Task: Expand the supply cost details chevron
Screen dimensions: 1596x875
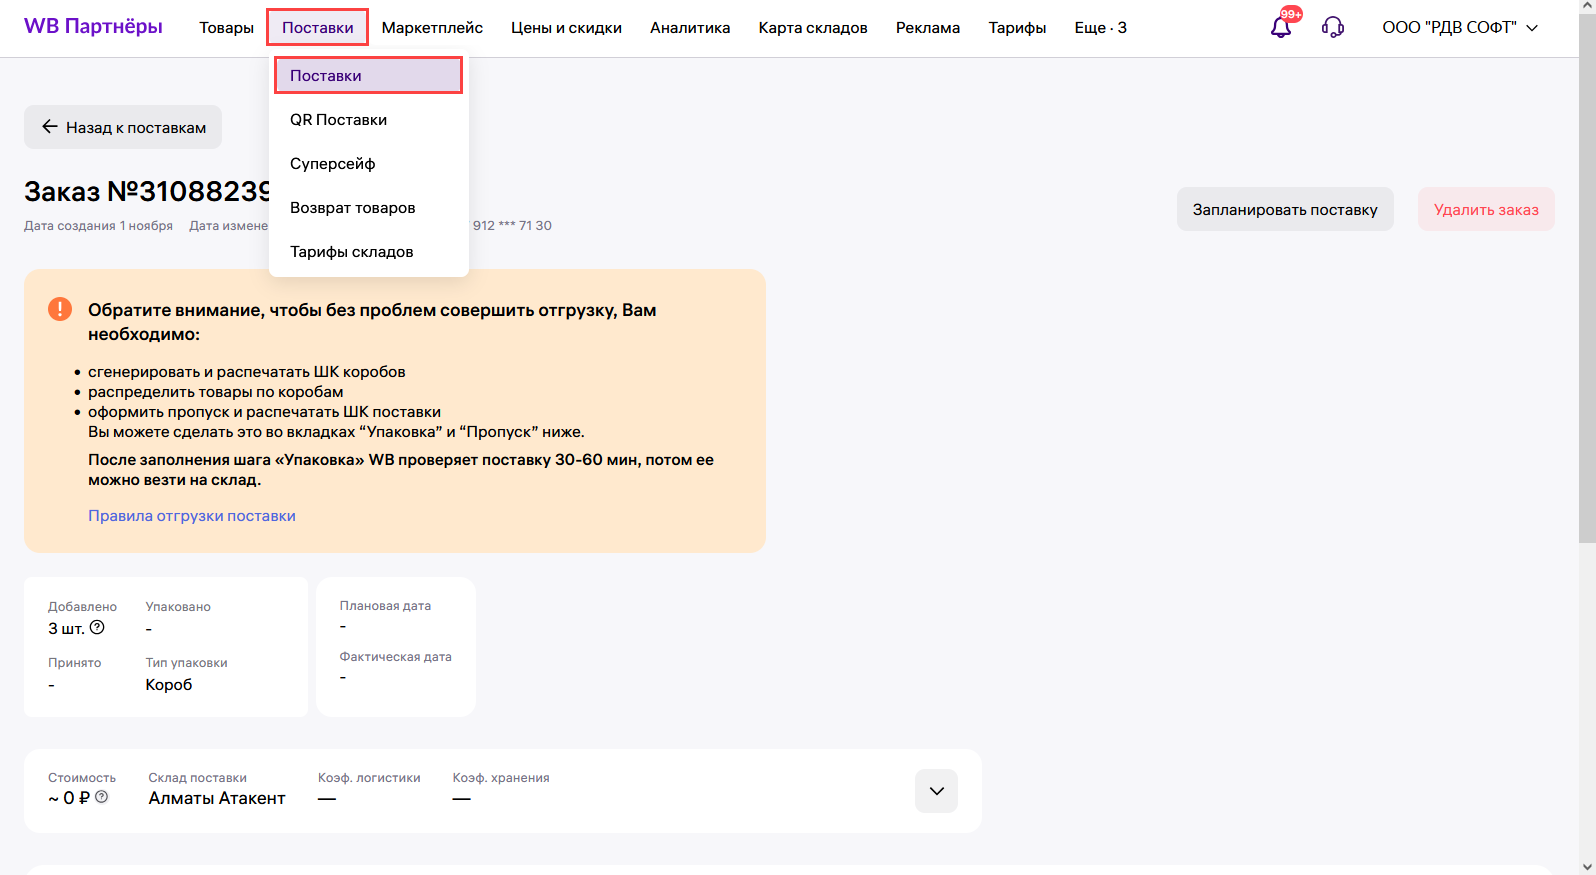Action: point(936,791)
